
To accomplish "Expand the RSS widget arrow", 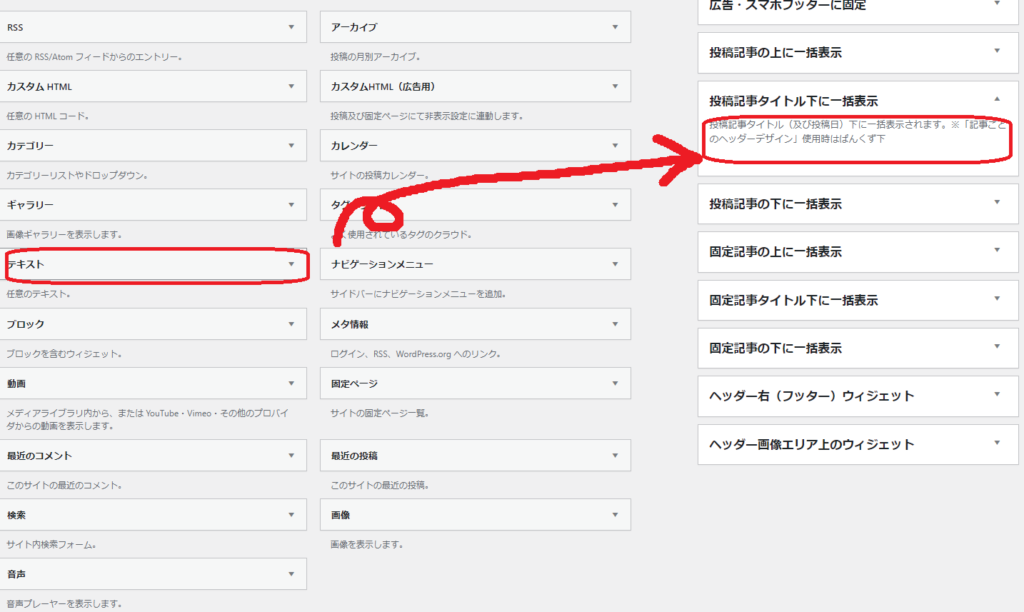I will (x=290, y=27).
